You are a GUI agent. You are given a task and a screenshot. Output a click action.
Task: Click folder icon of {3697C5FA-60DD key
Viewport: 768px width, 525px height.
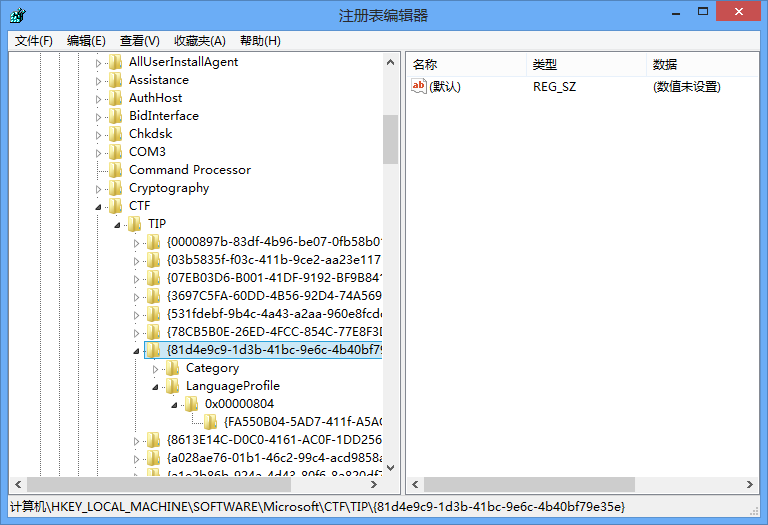point(154,296)
